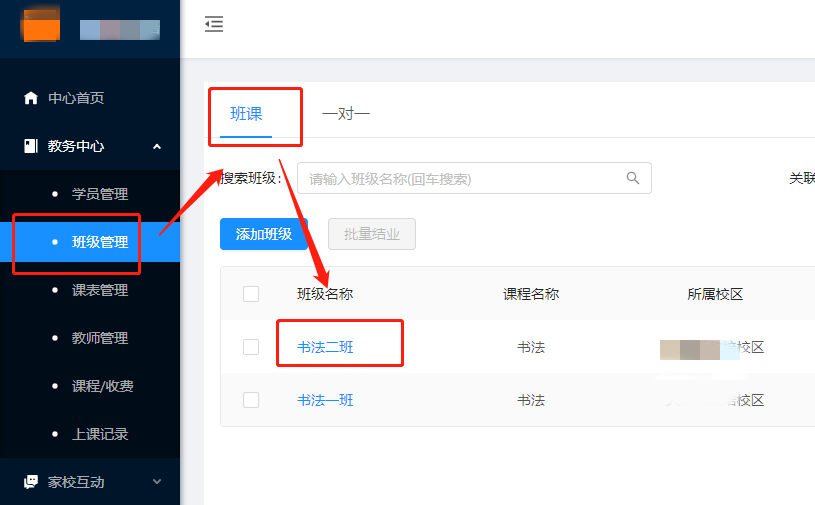Click the orange logo in the top-left

point(41,24)
